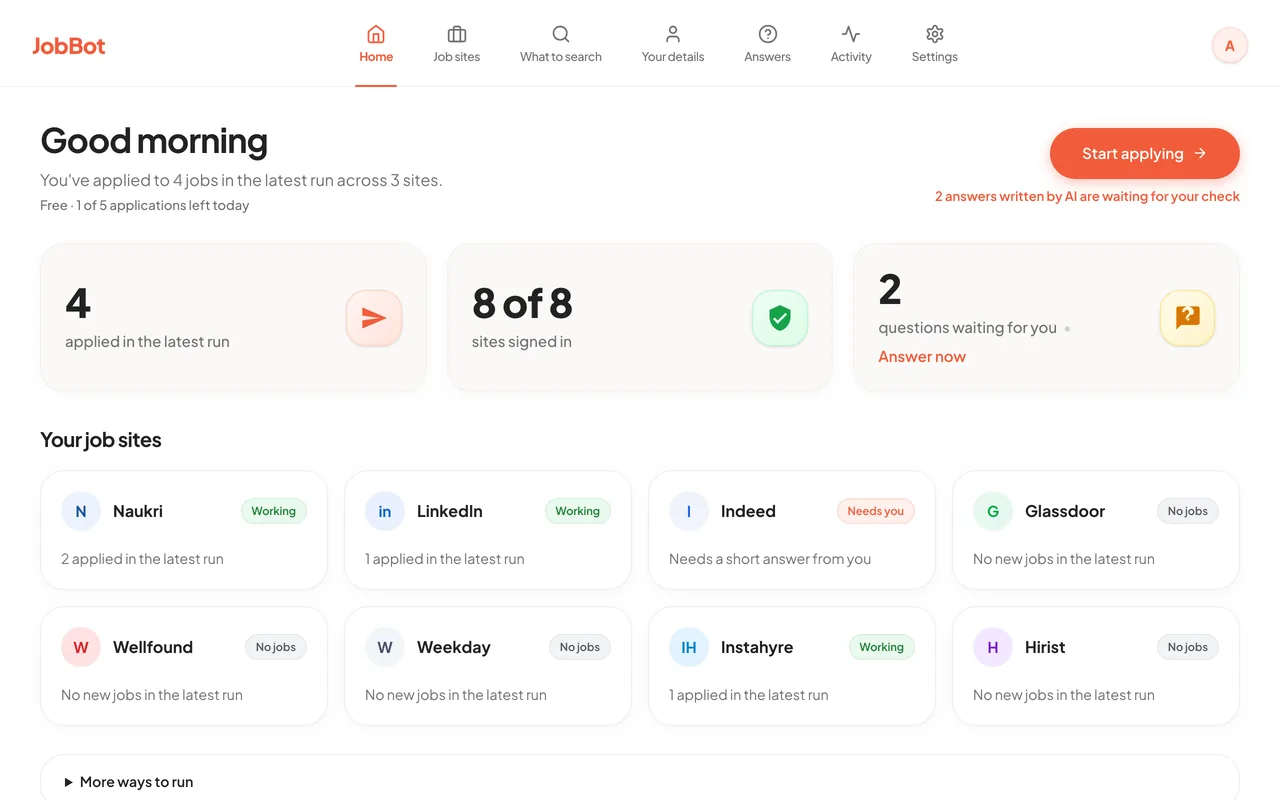This screenshot has height=800, width=1280.
Task: Open the Naukri N site icon
Action: tap(81, 511)
